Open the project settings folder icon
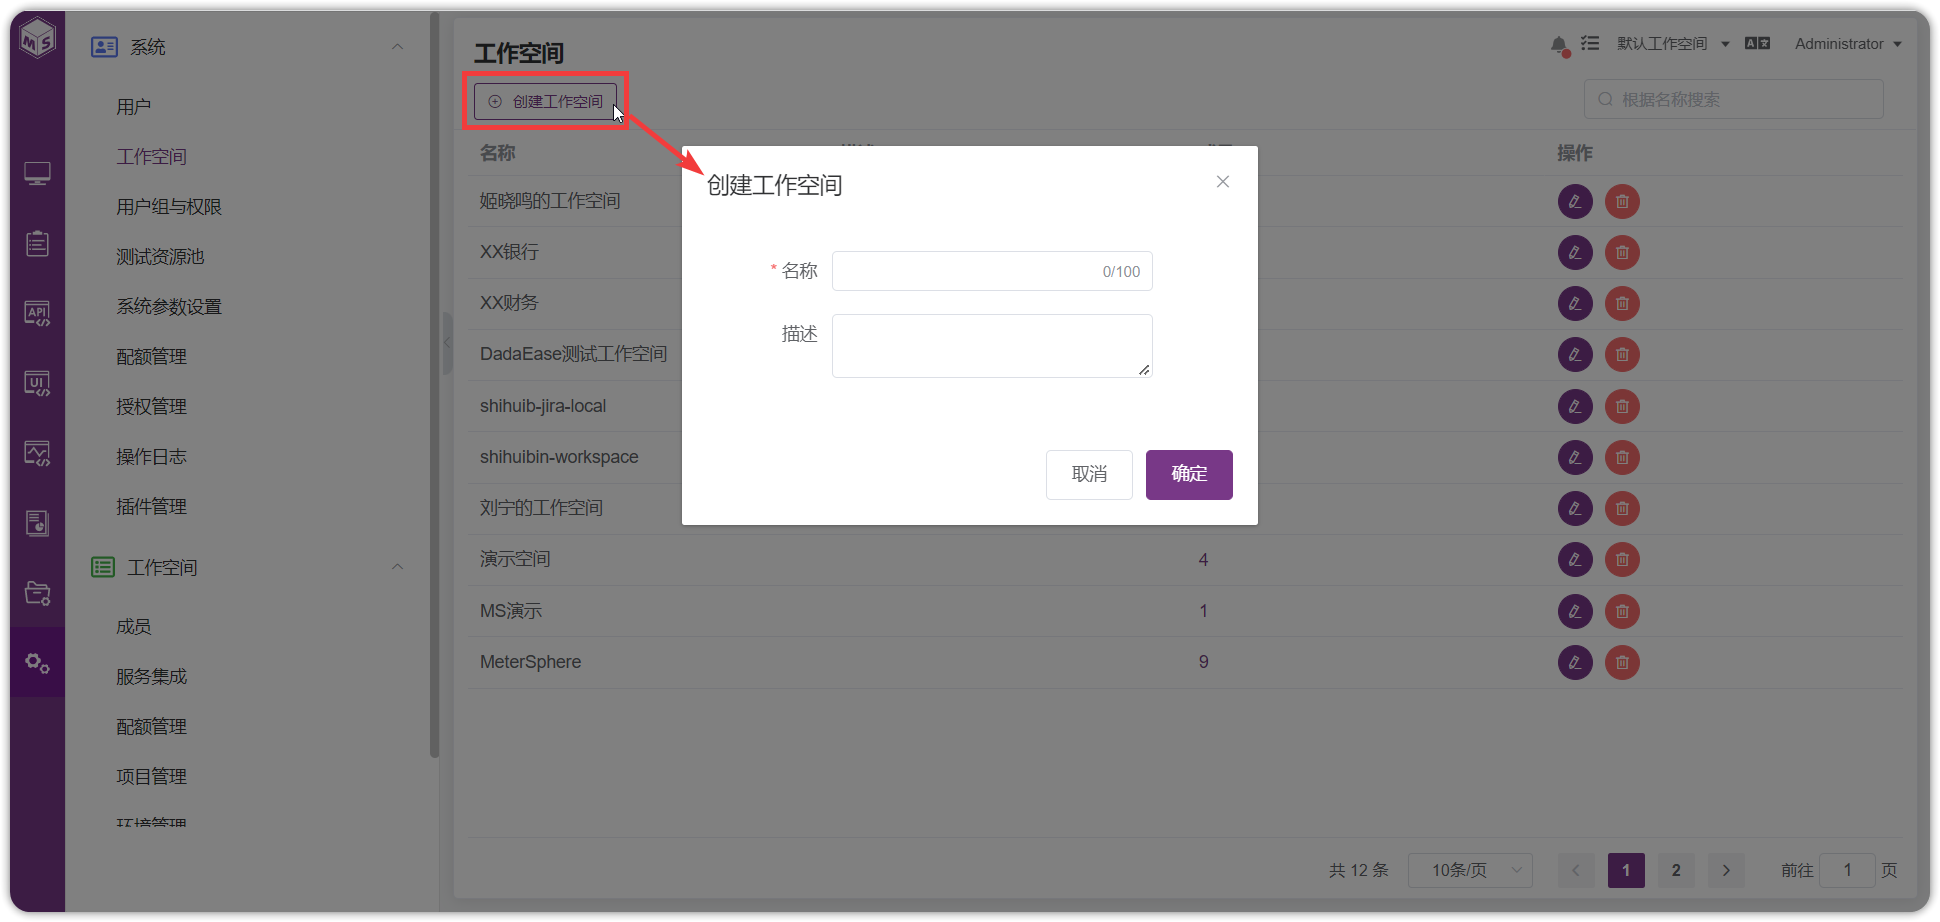Screen dimensions: 1940x922 [x=38, y=593]
